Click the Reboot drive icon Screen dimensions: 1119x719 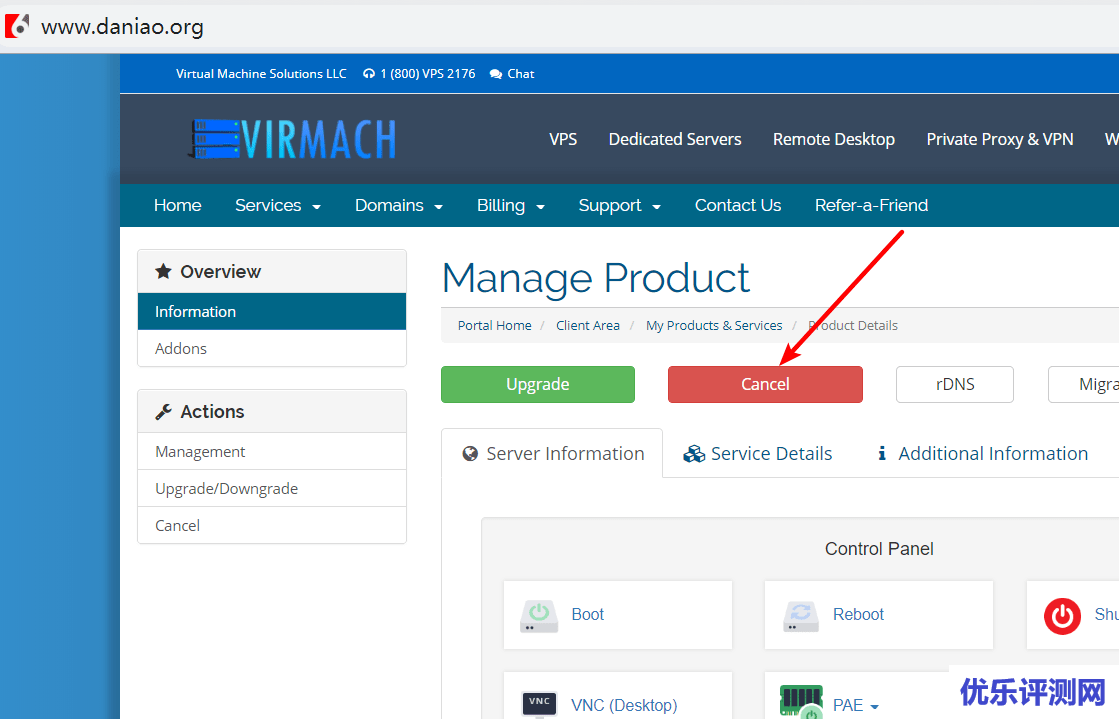click(801, 615)
